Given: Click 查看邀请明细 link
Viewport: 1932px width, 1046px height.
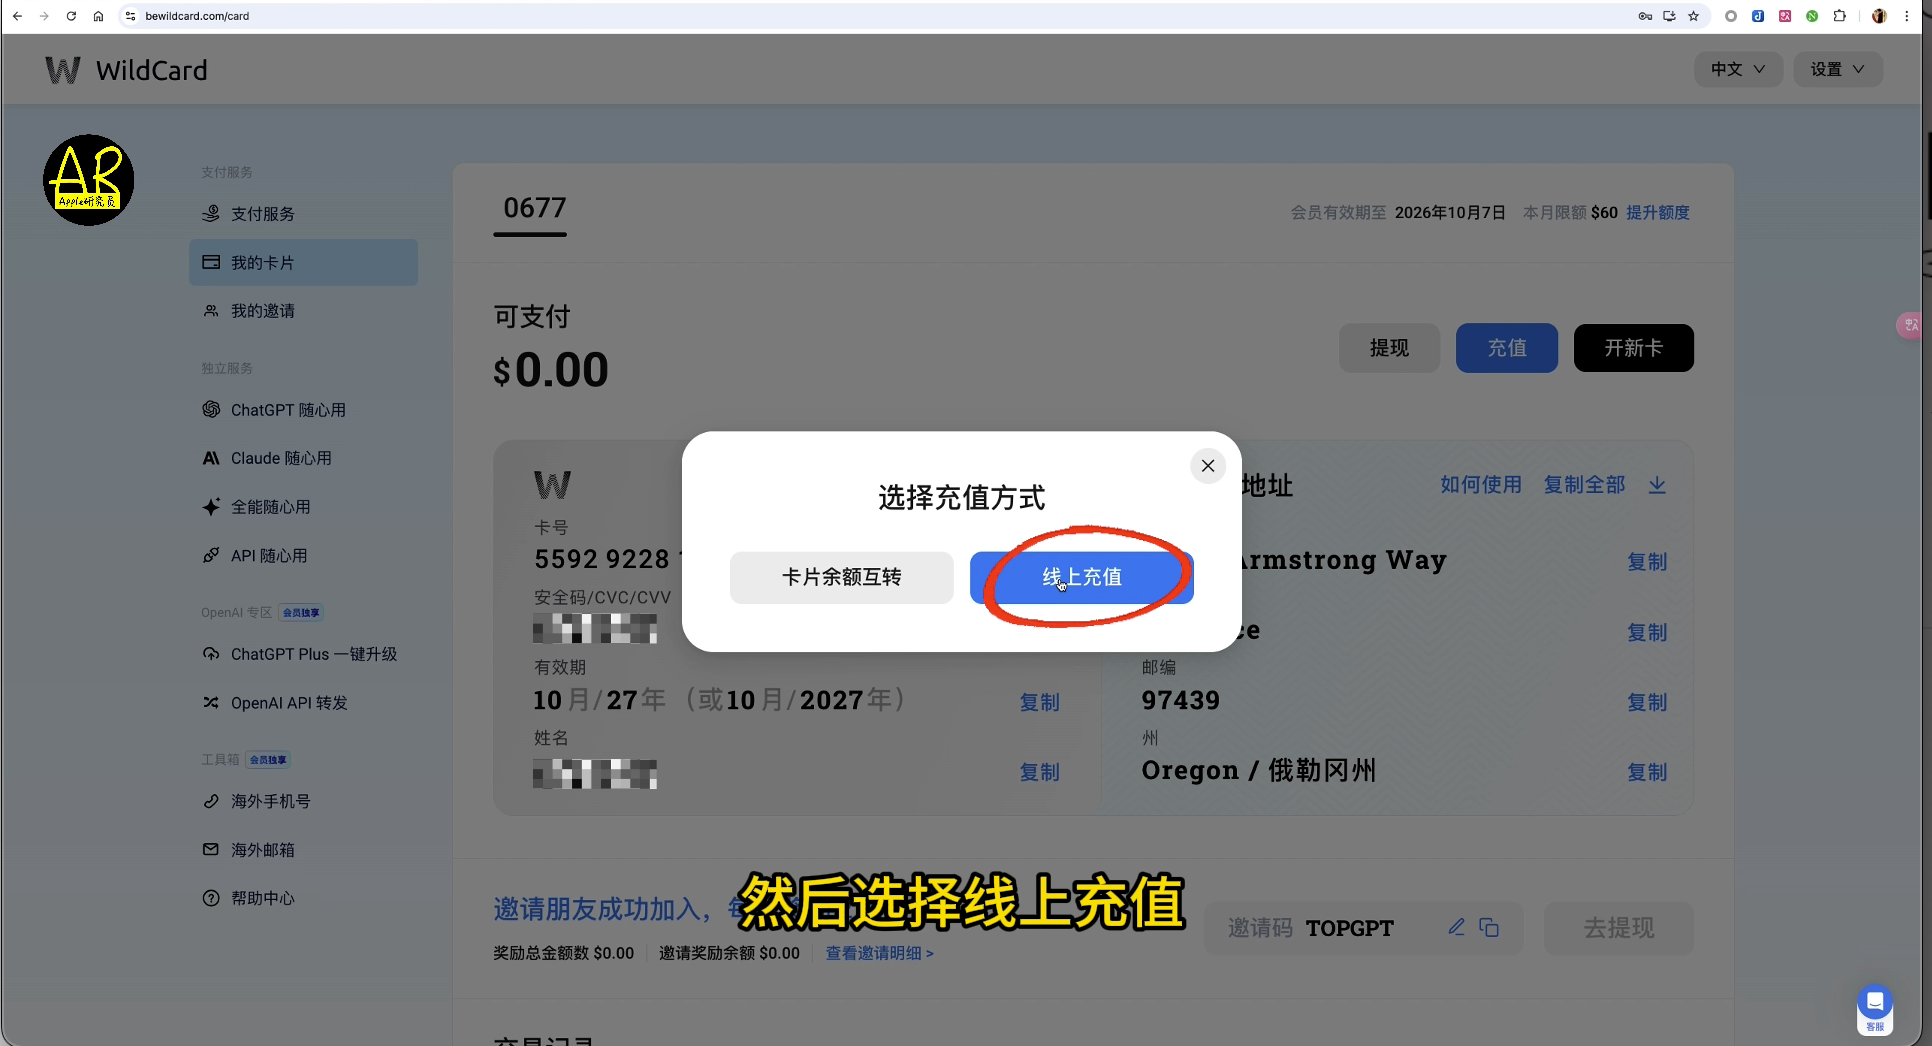Looking at the screenshot, I should click(x=879, y=953).
